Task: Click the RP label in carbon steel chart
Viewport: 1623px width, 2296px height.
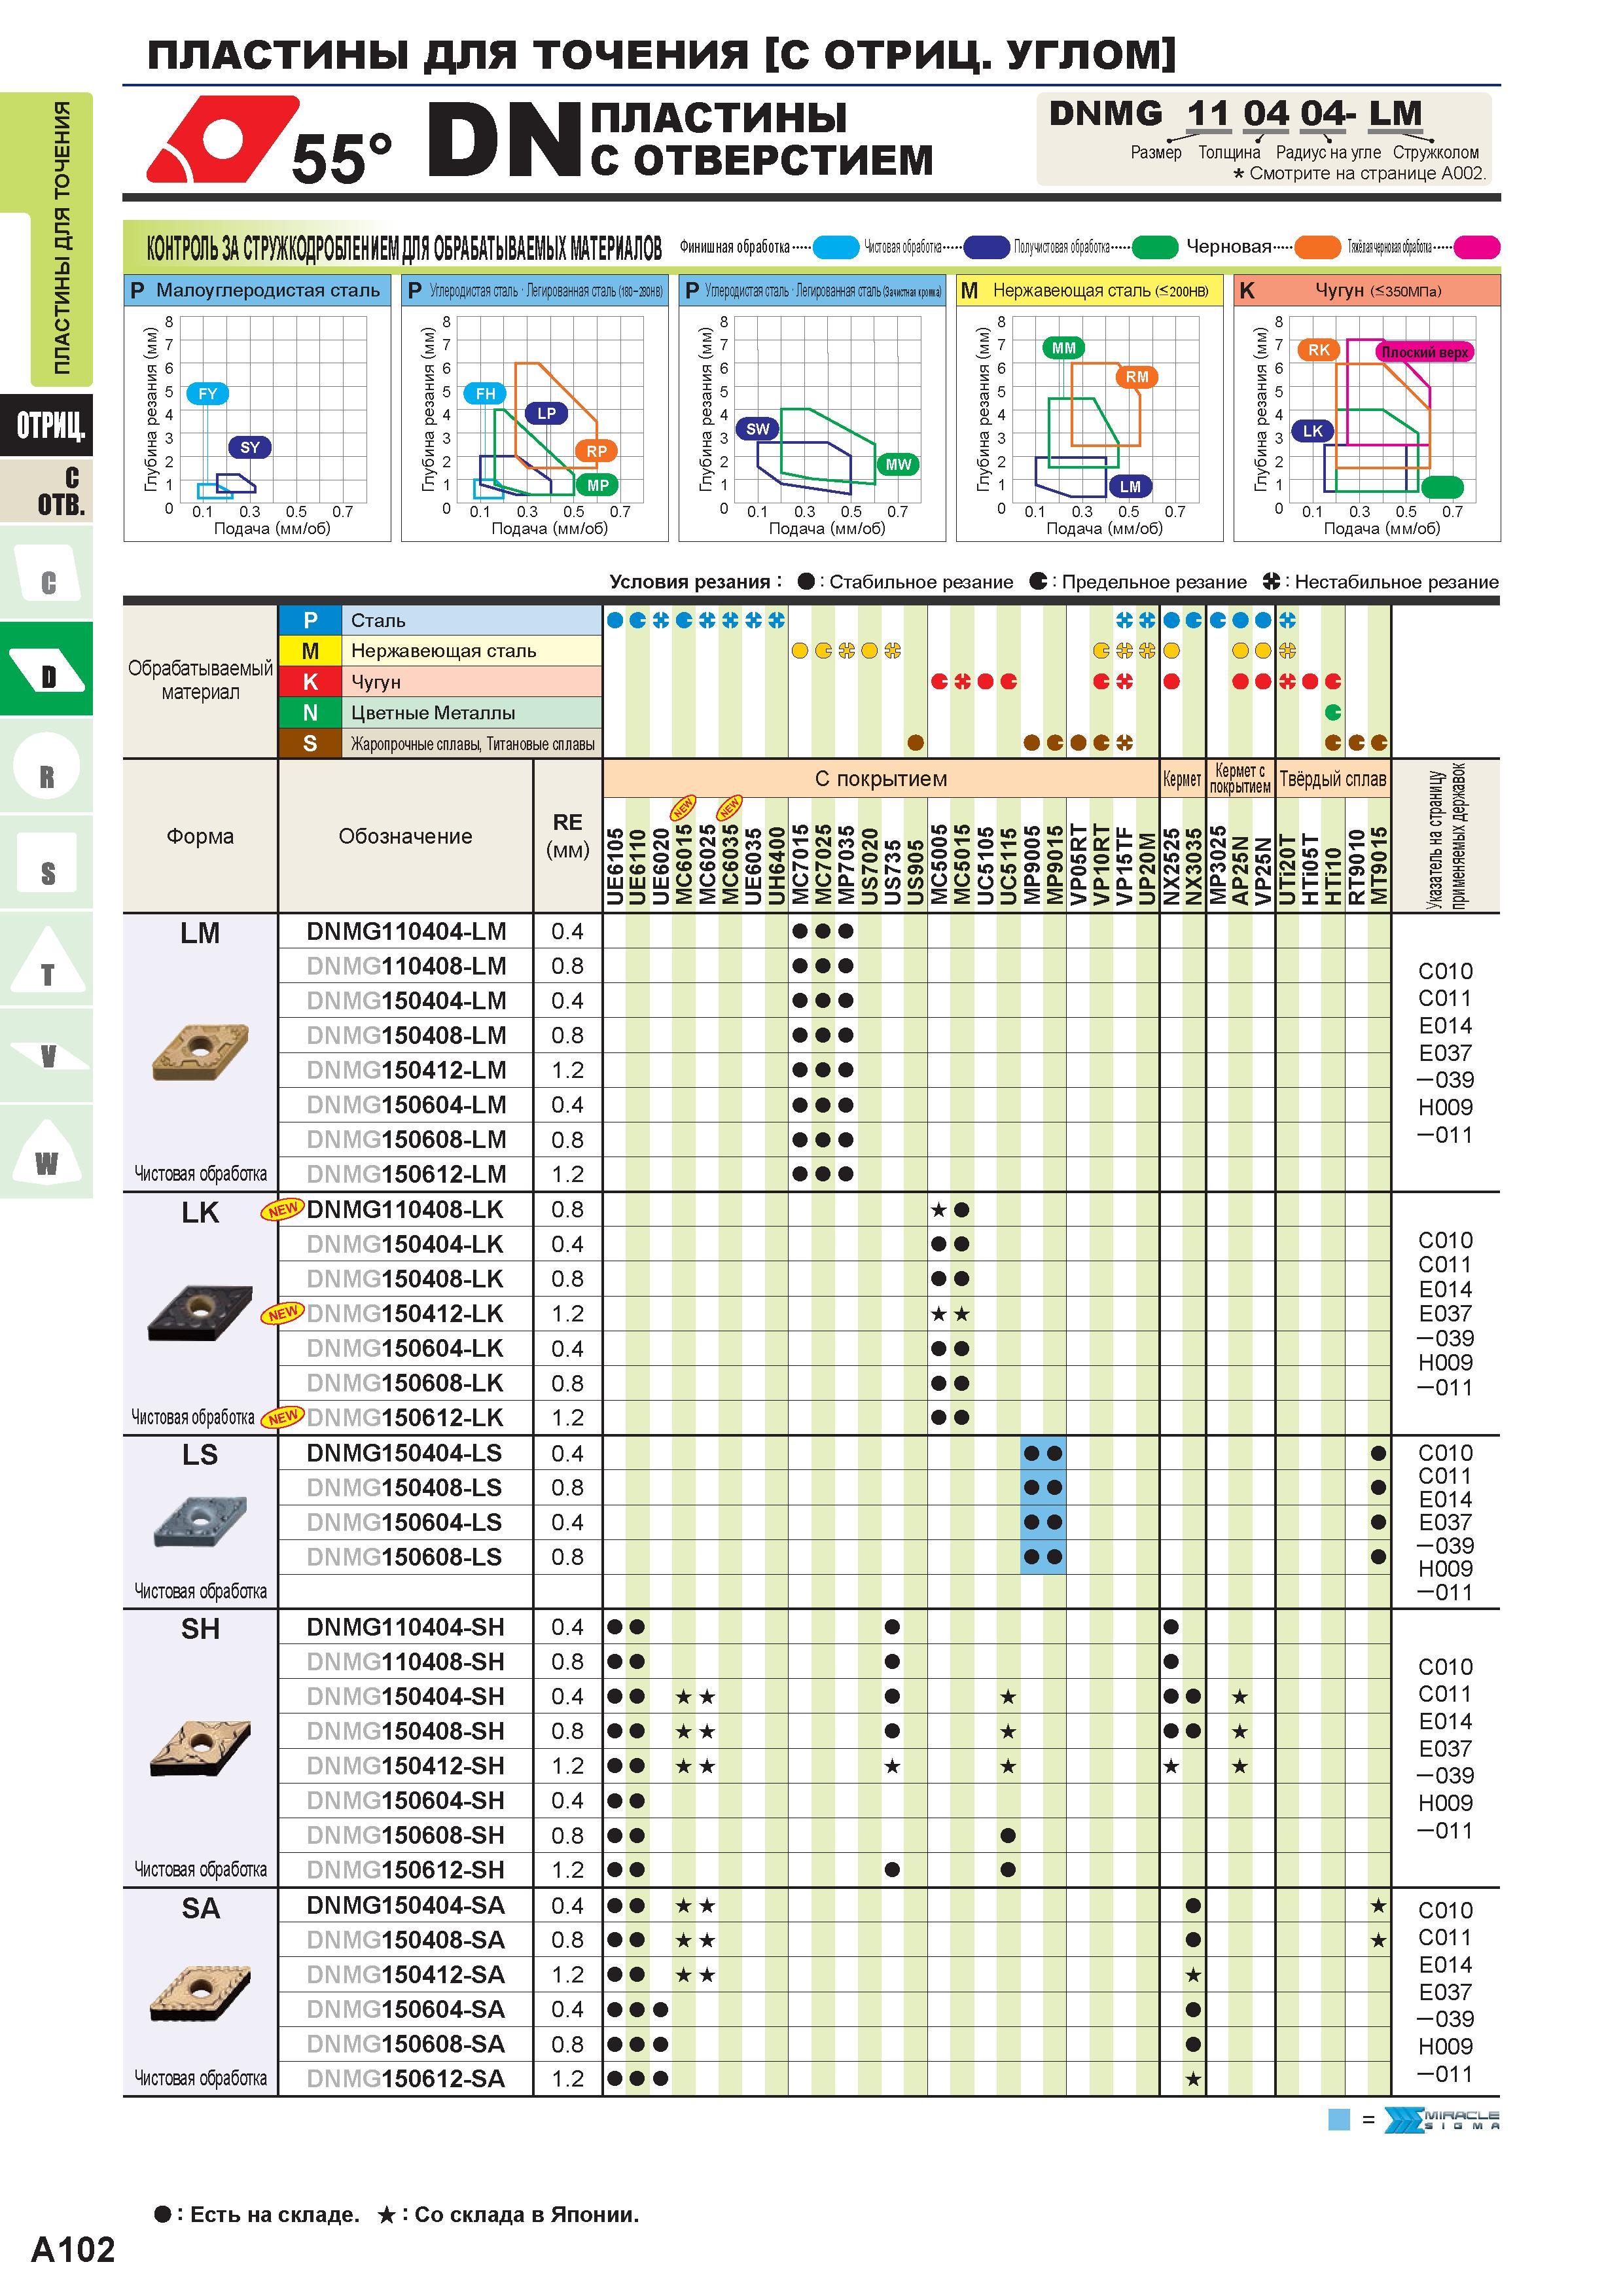Action: click(597, 451)
